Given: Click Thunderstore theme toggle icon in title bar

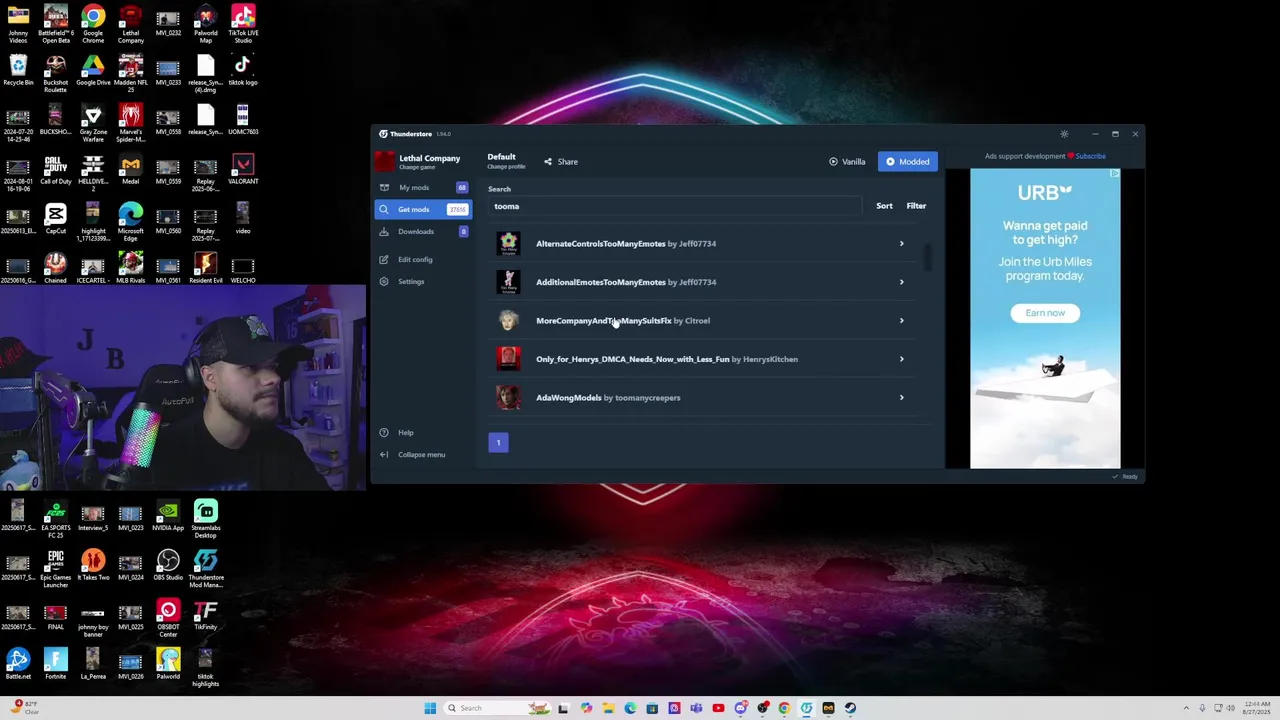Looking at the screenshot, I should pyautogui.click(x=1064, y=134).
